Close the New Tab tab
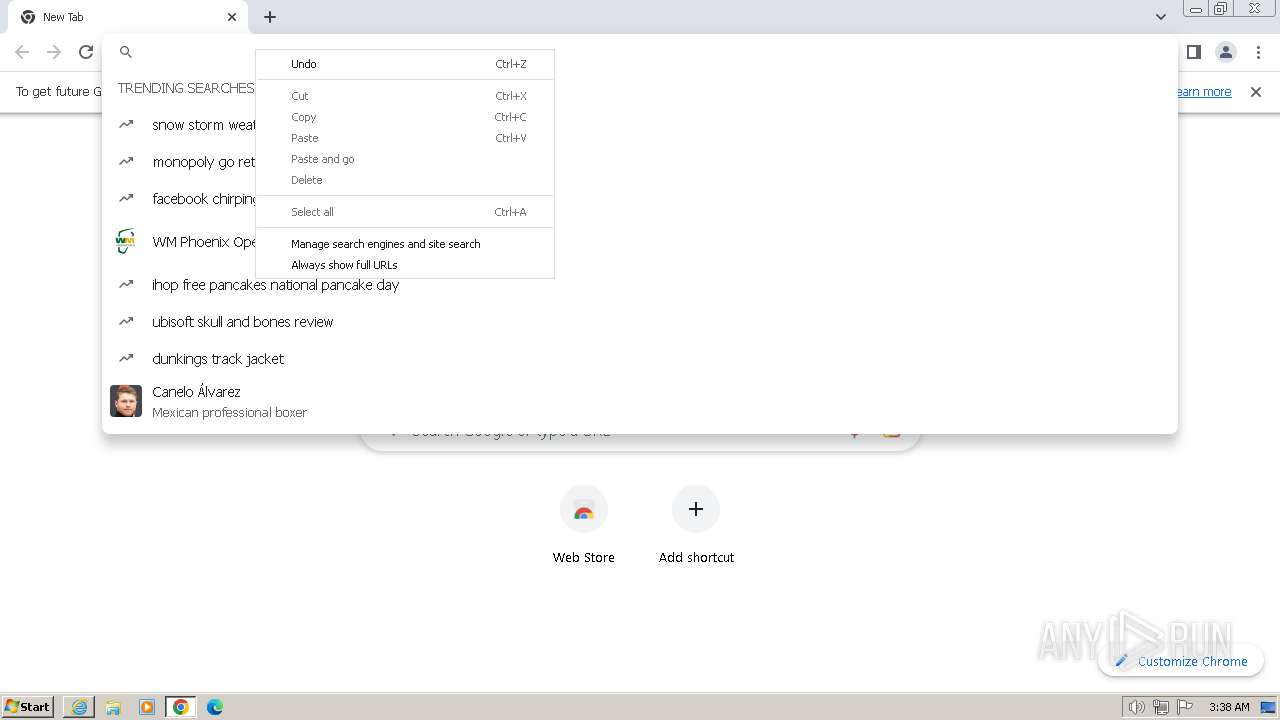This screenshot has height=720, width=1280. click(x=232, y=17)
